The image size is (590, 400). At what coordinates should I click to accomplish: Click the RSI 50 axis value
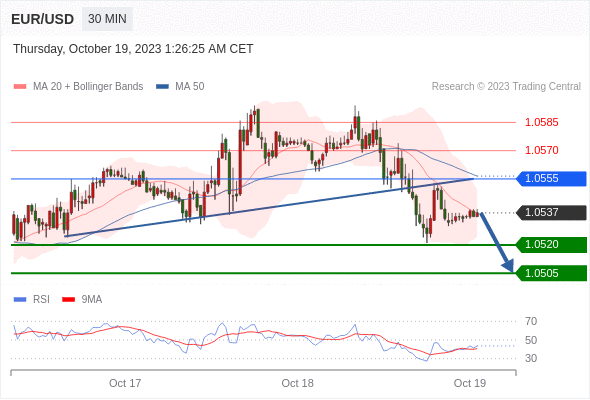coord(531,340)
